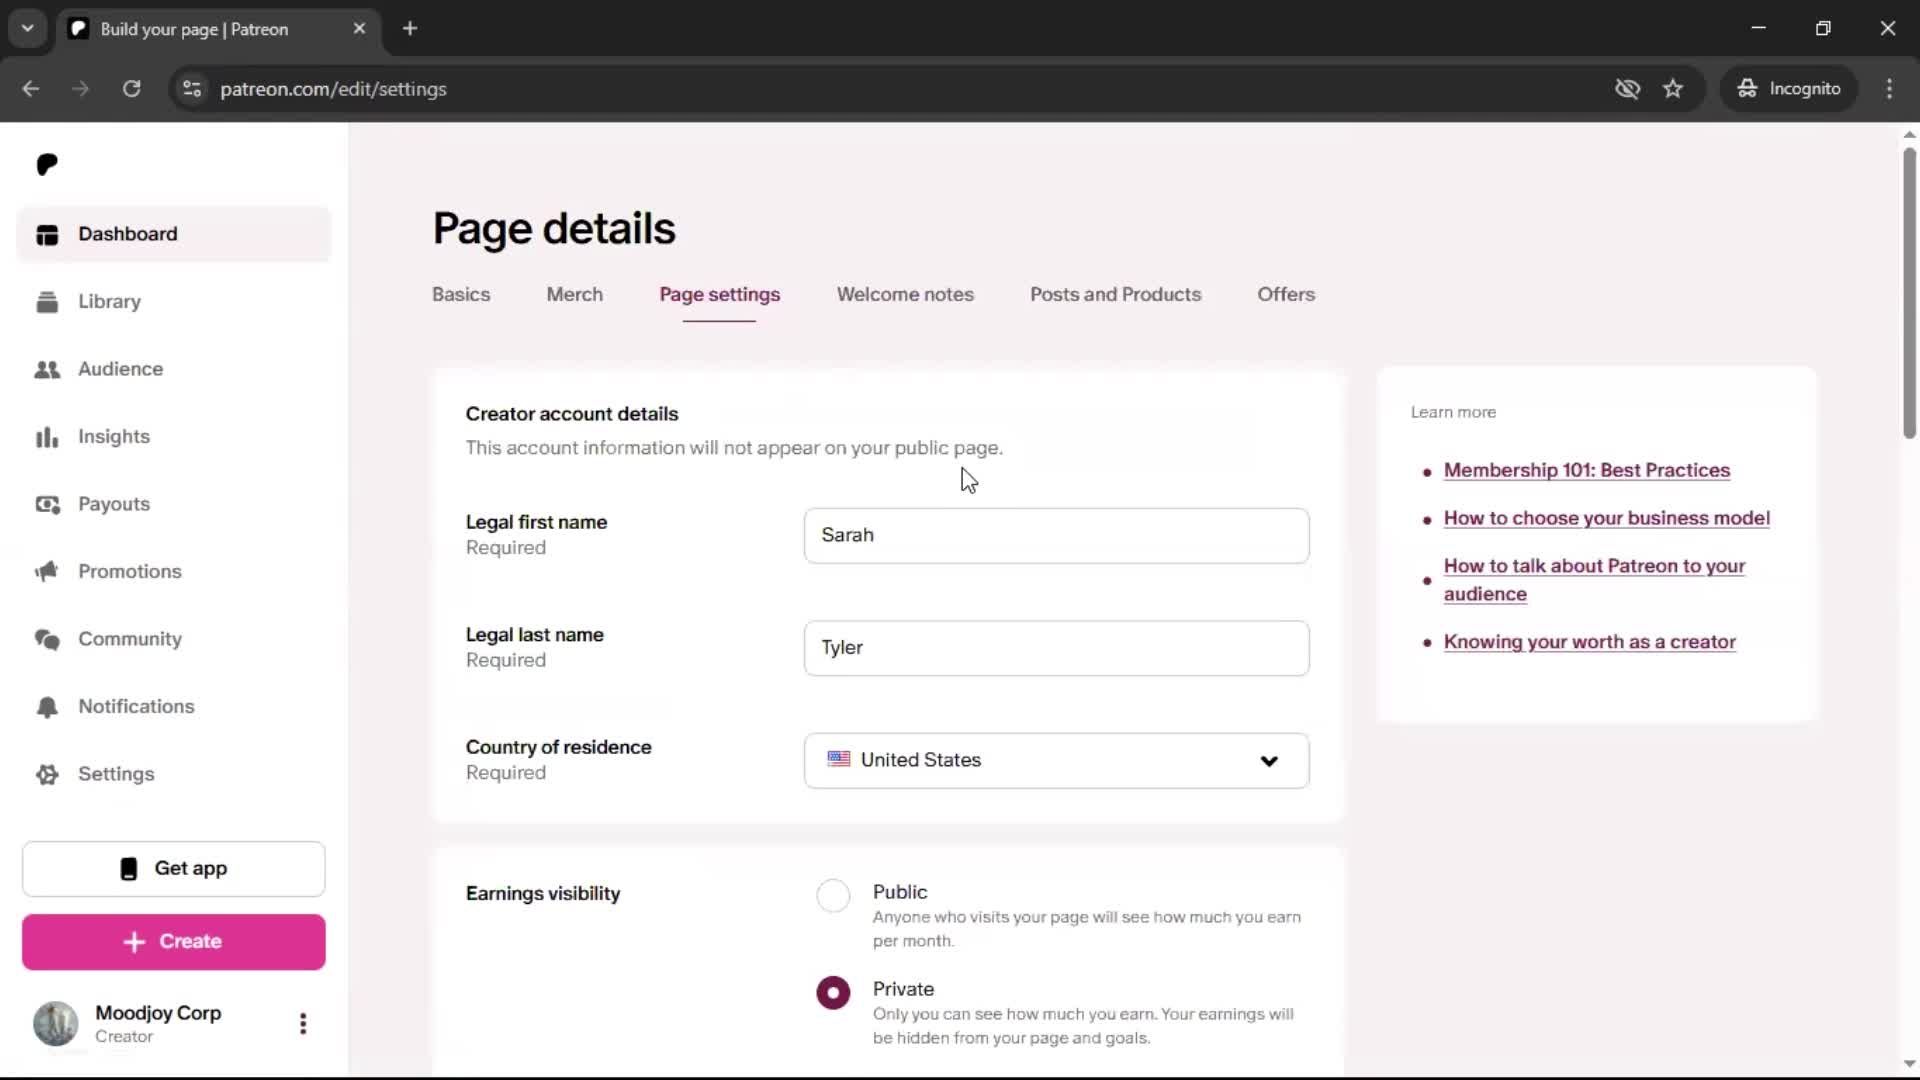
Task: Go back with the browser back arrow
Action: [31, 89]
